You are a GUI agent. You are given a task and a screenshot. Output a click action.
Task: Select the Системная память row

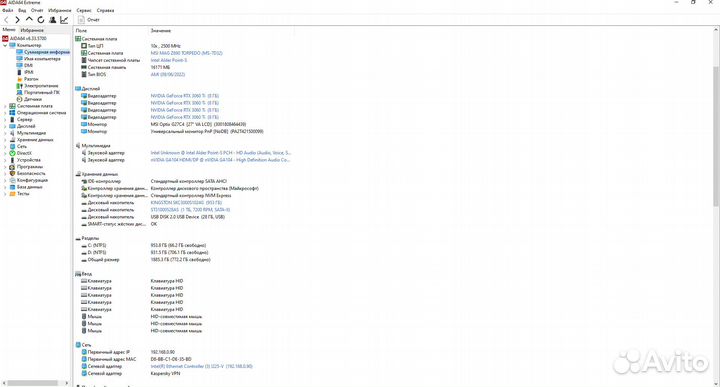point(125,67)
